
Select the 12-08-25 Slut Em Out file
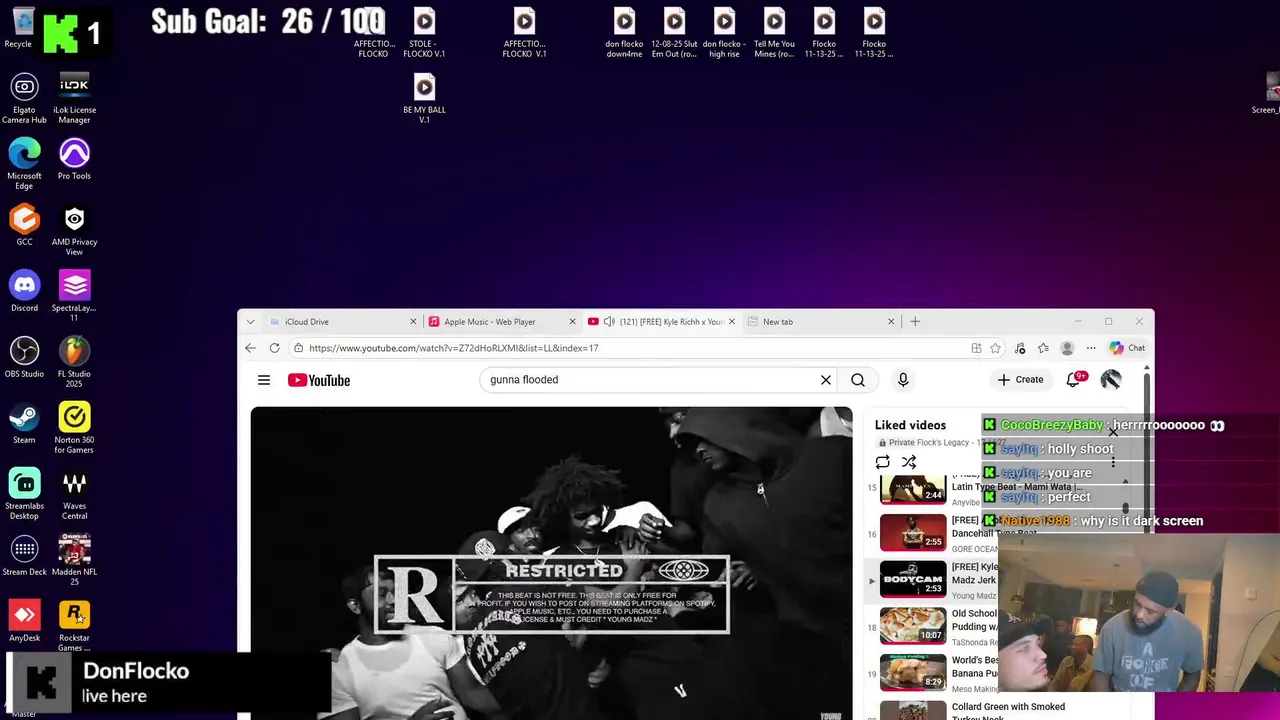(674, 32)
